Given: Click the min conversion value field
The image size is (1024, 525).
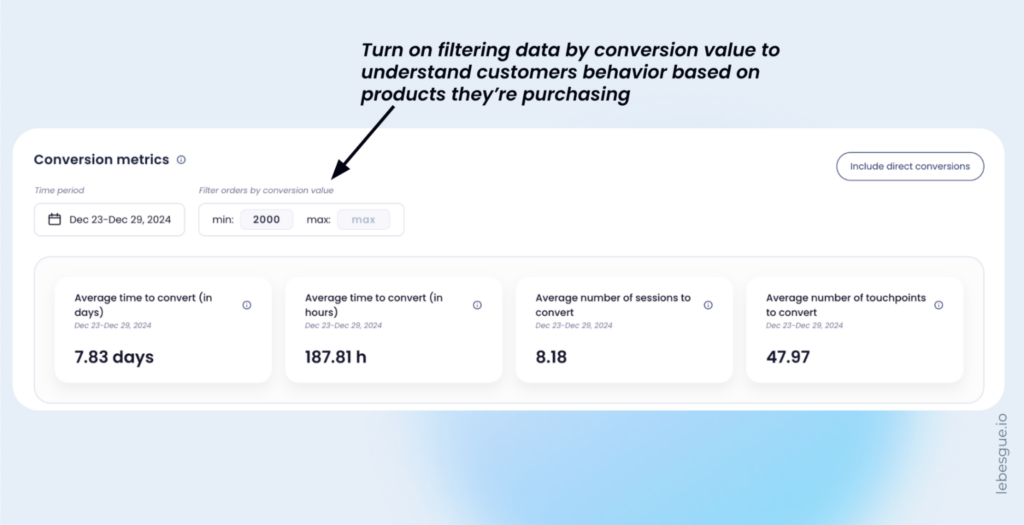Looking at the screenshot, I should (x=266, y=219).
